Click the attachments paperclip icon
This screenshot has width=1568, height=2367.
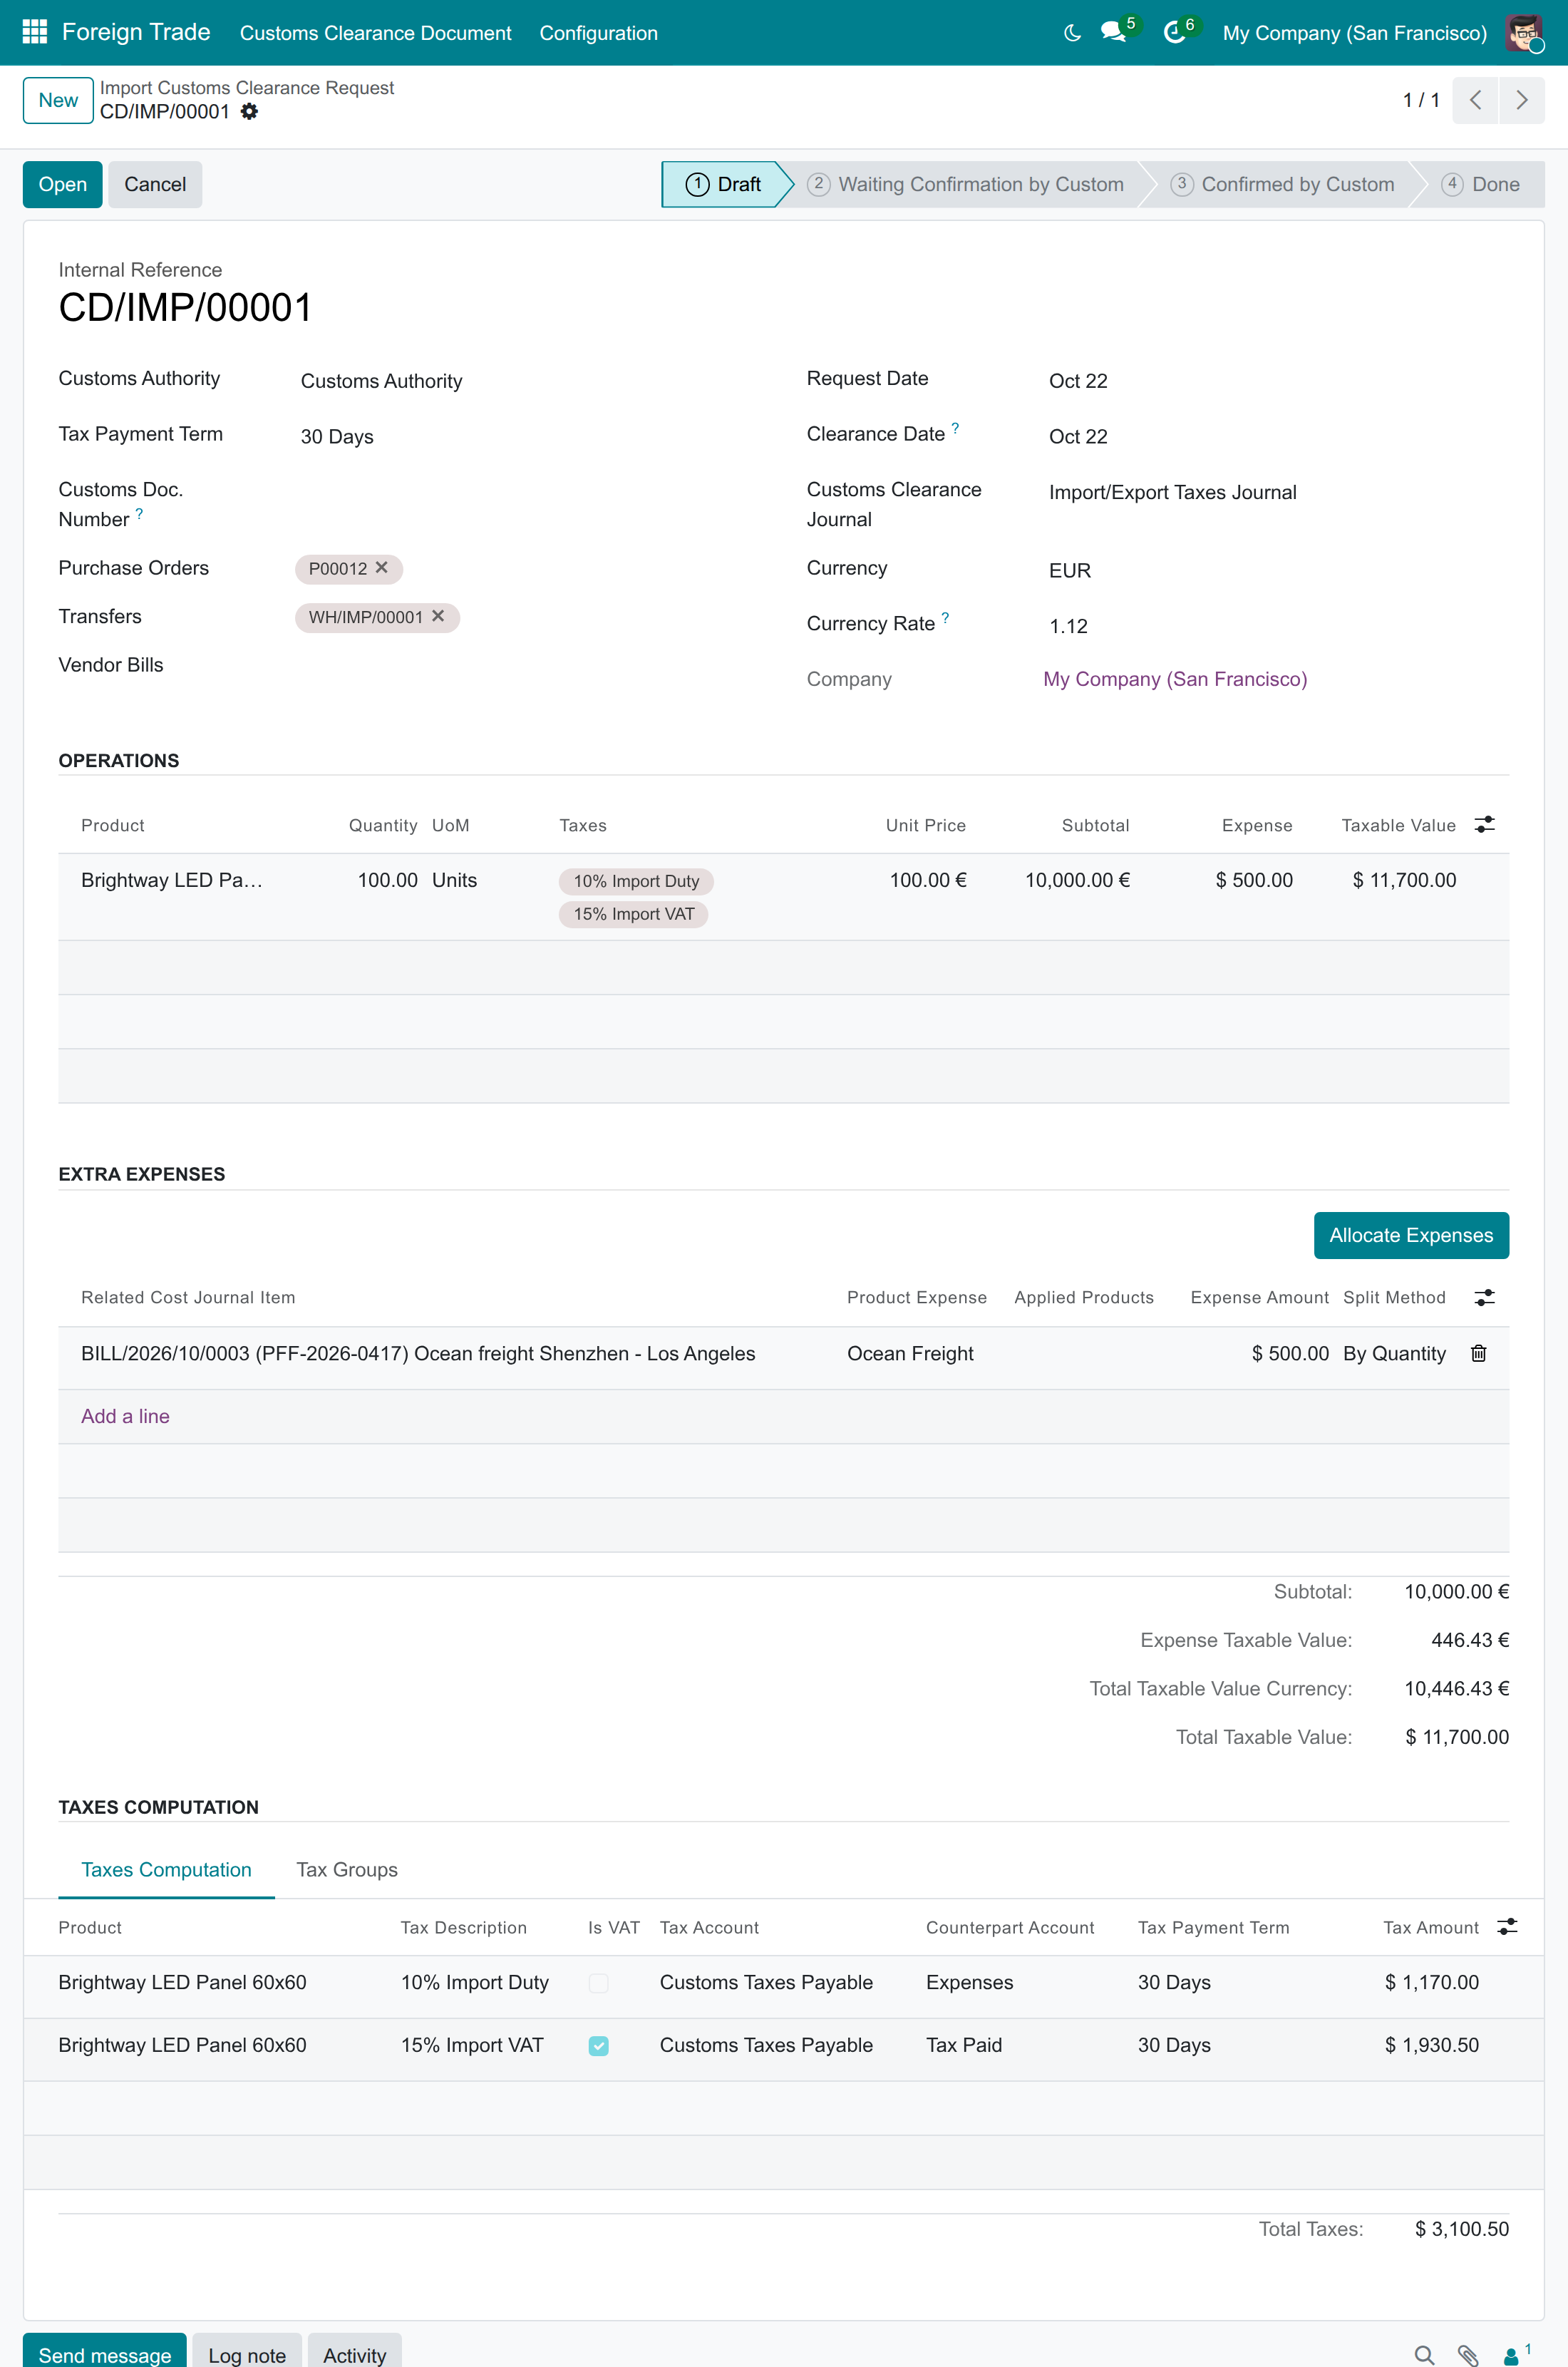pos(1468,2355)
